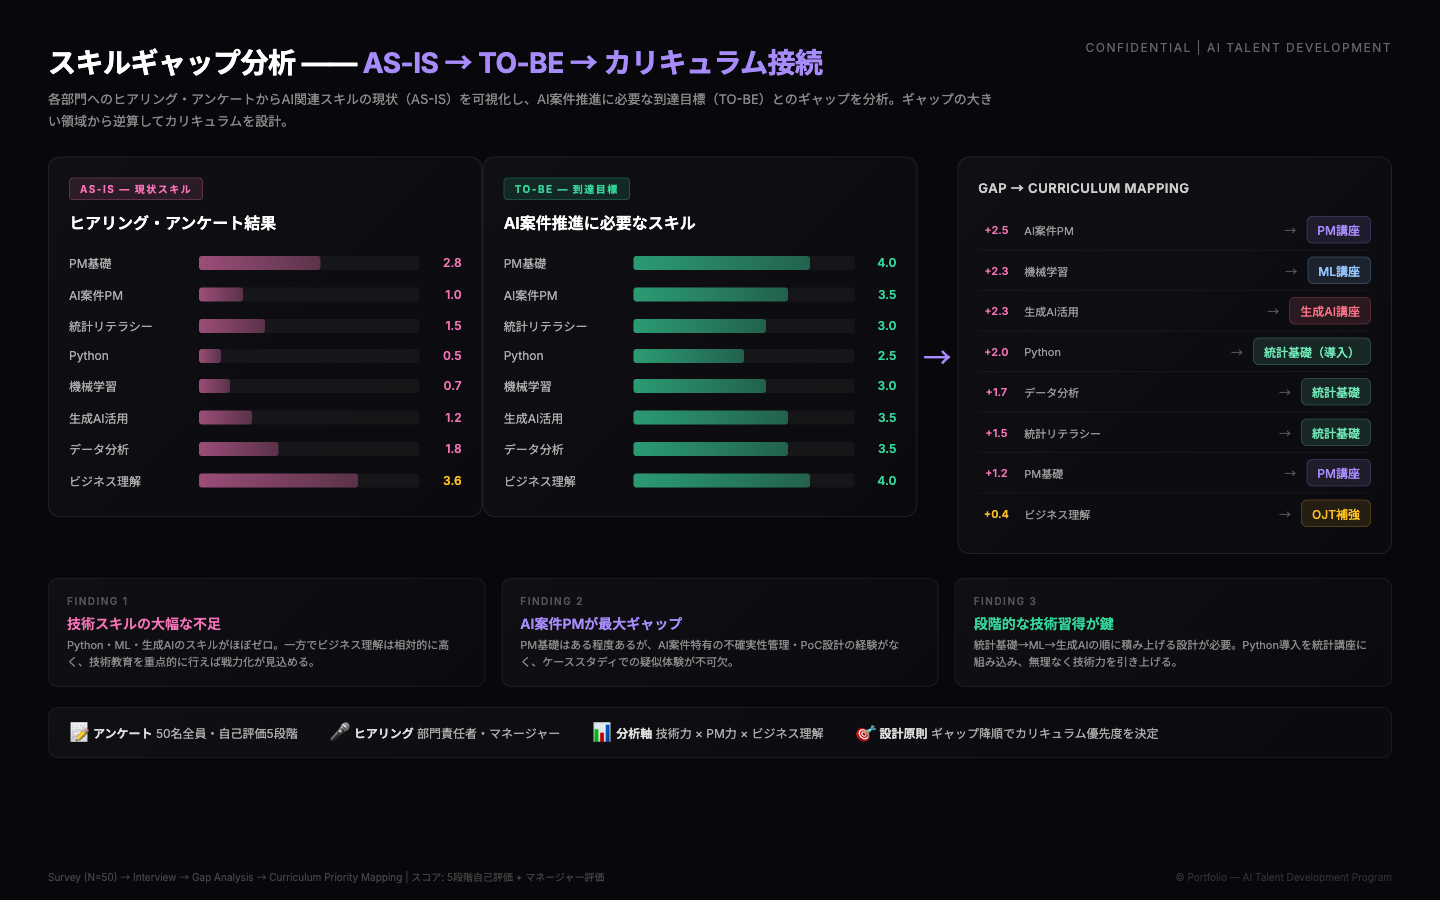Image resolution: width=1440 pixels, height=900 pixels.
Task: Click the small arrow in the 機械学習 mapping row
Action: click(1291, 271)
